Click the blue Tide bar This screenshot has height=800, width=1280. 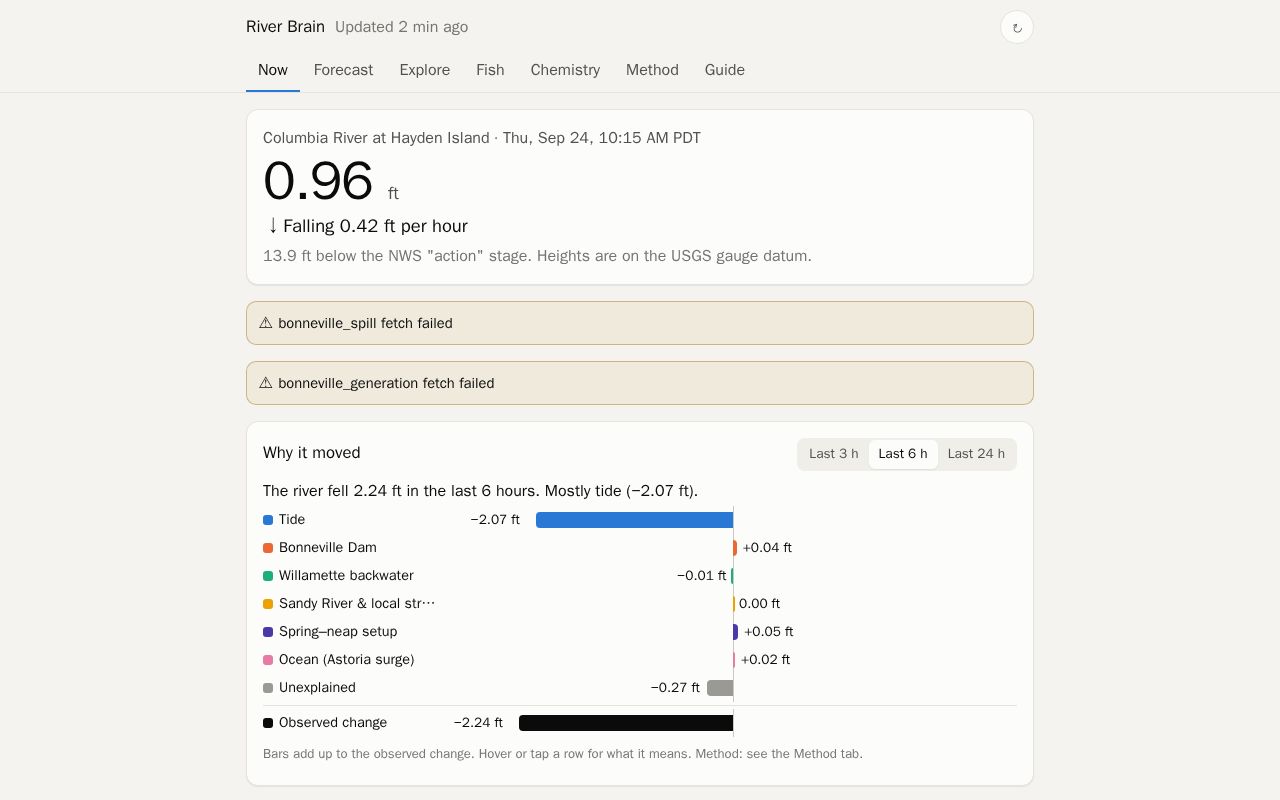click(x=634, y=520)
